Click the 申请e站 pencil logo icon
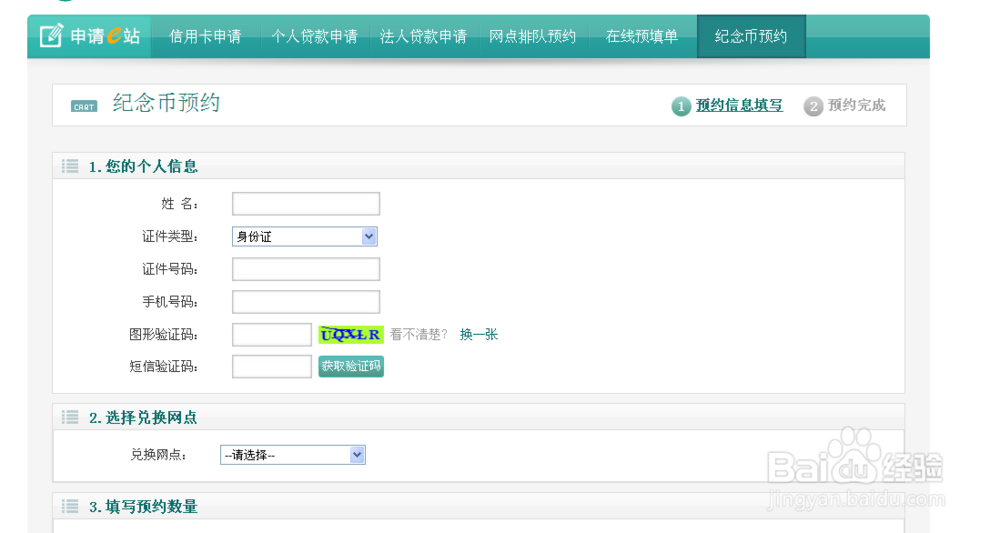The height and width of the screenshot is (533, 1000). click(51, 36)
